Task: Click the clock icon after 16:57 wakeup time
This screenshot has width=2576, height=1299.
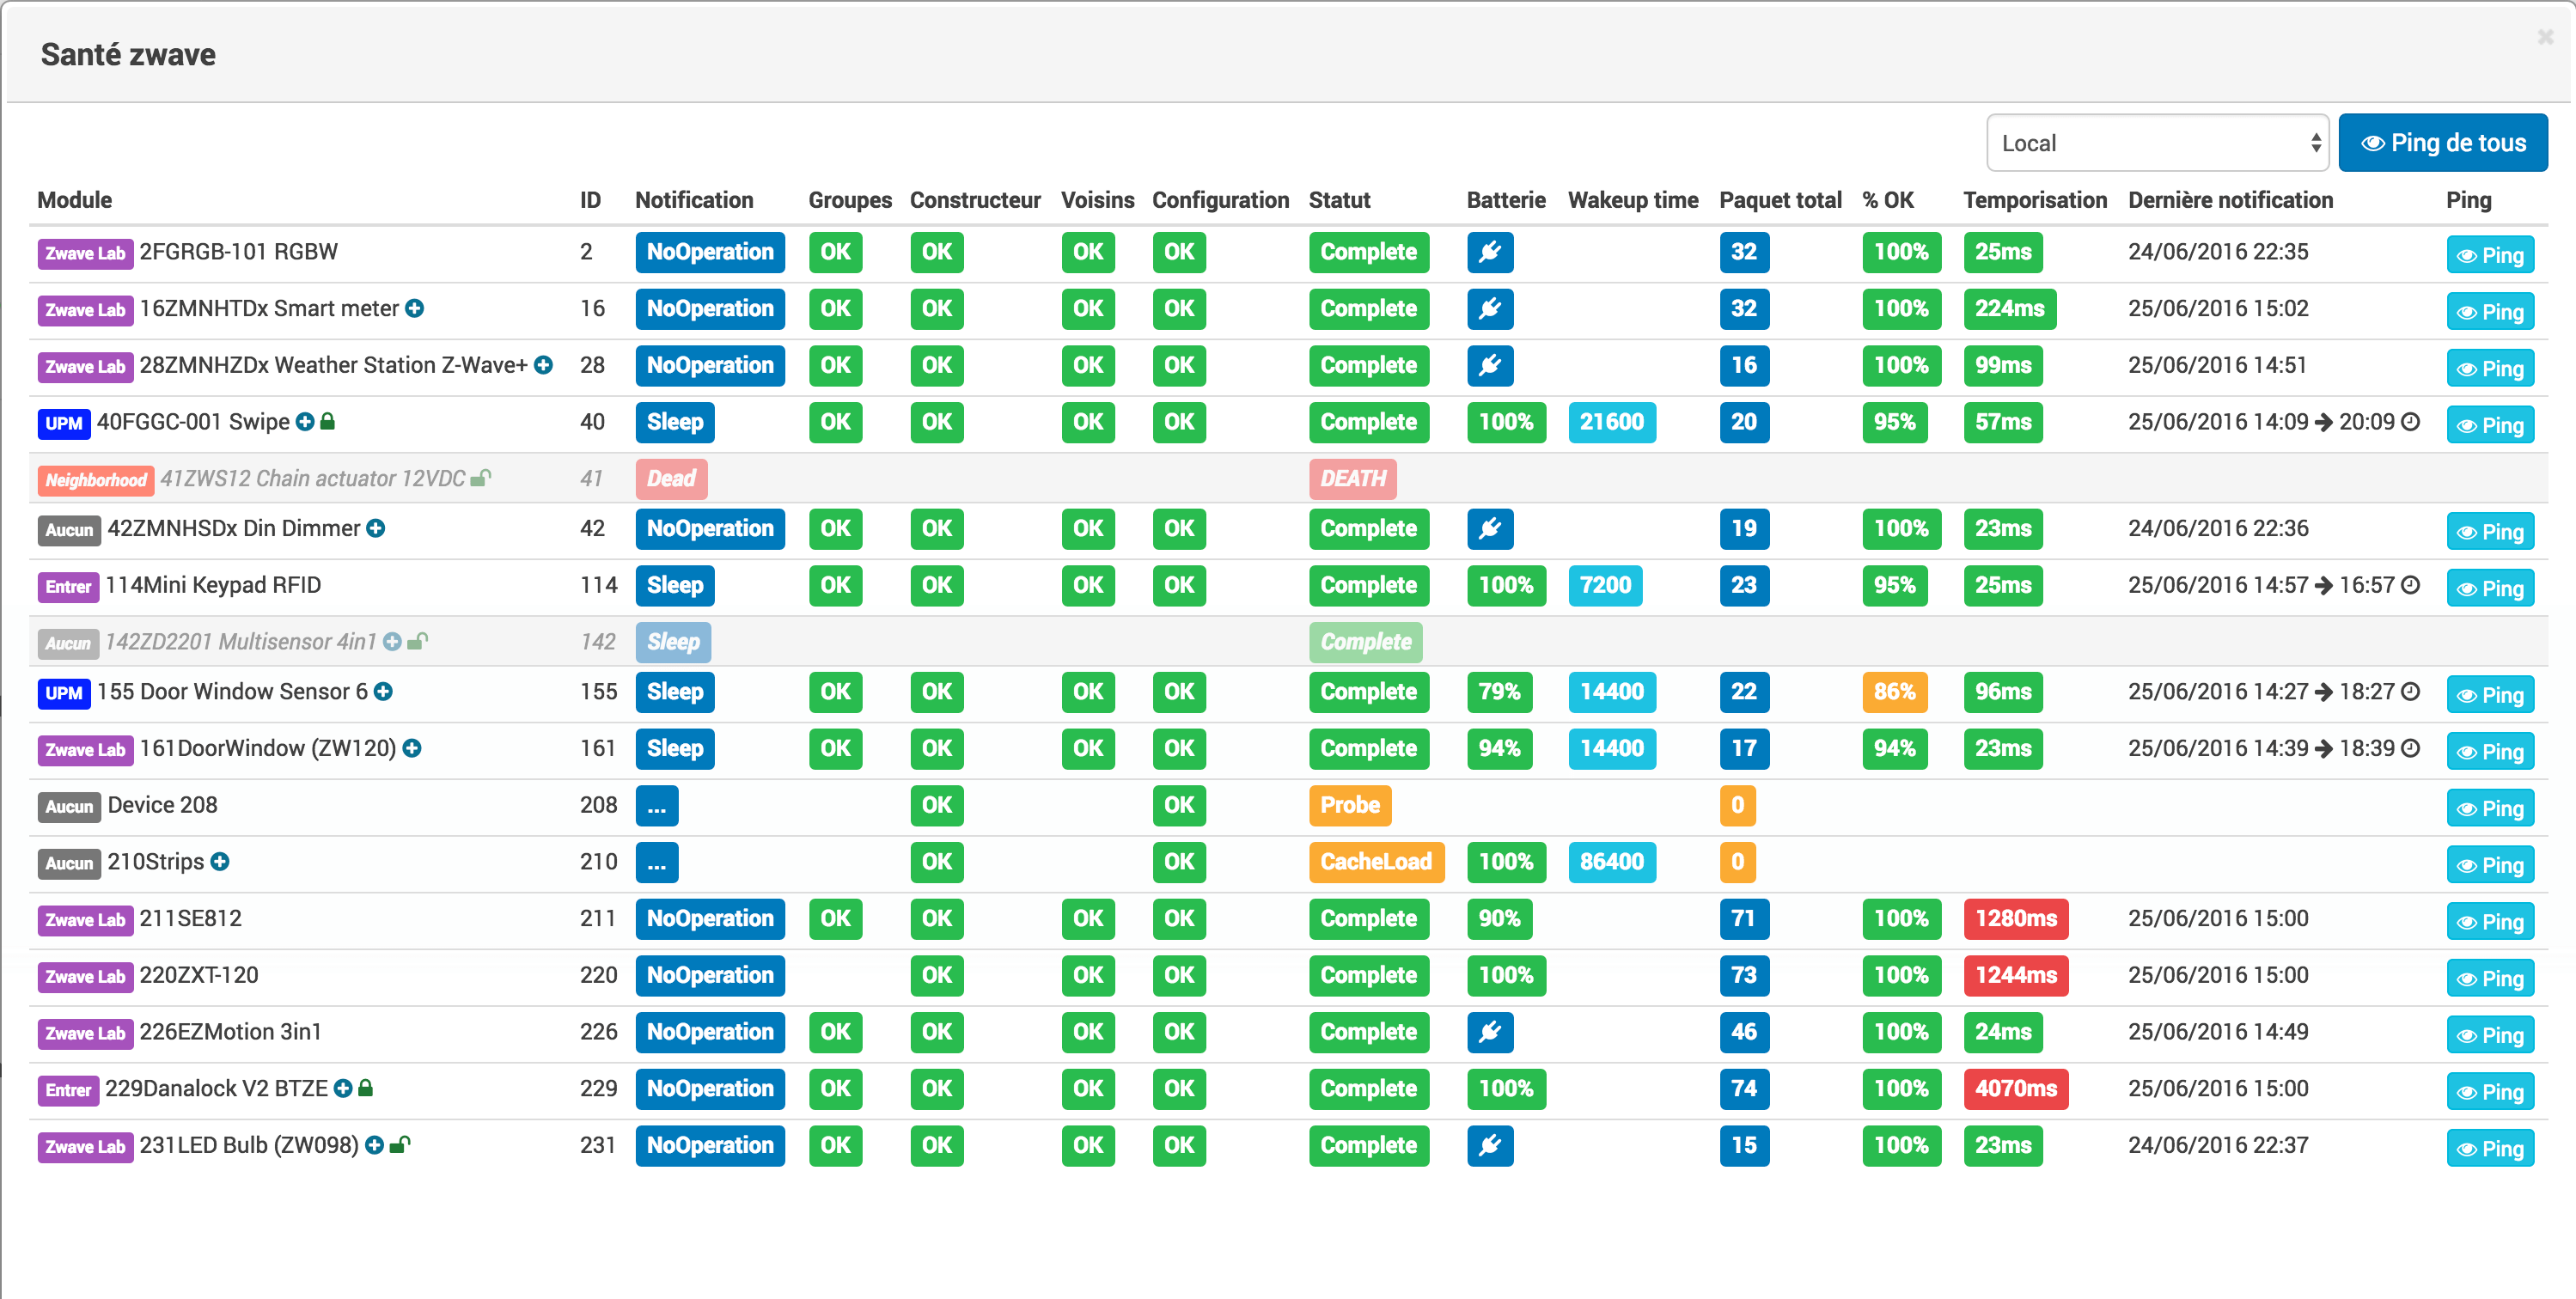Action: pyautogui.click(x=2410, y=585)
